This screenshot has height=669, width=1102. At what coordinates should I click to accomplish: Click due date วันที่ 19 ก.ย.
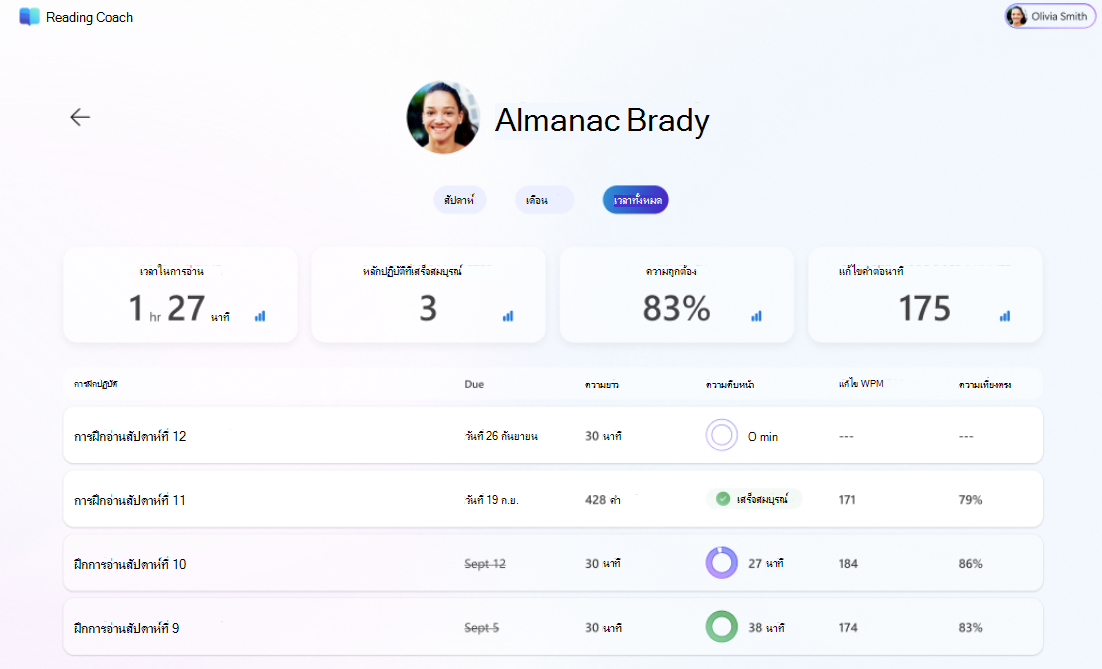[x=491, y=500]
